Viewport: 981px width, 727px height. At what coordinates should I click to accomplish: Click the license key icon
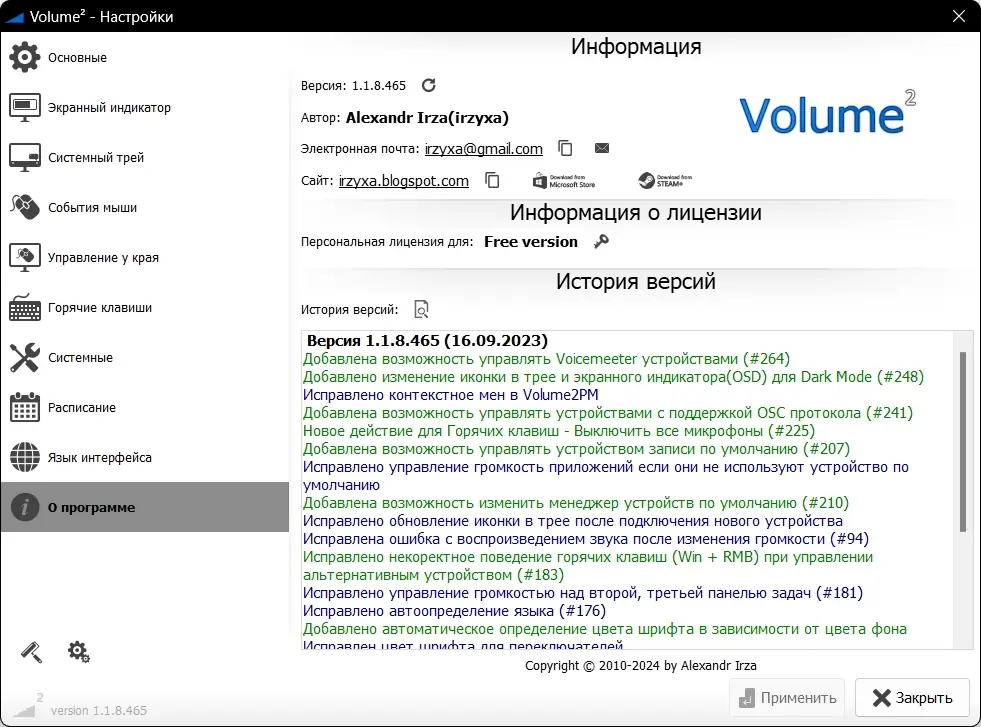601,241
